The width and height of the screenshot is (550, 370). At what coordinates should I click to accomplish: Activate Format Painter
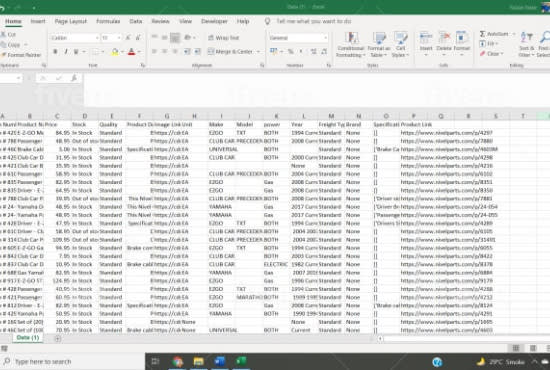[21, 55]
